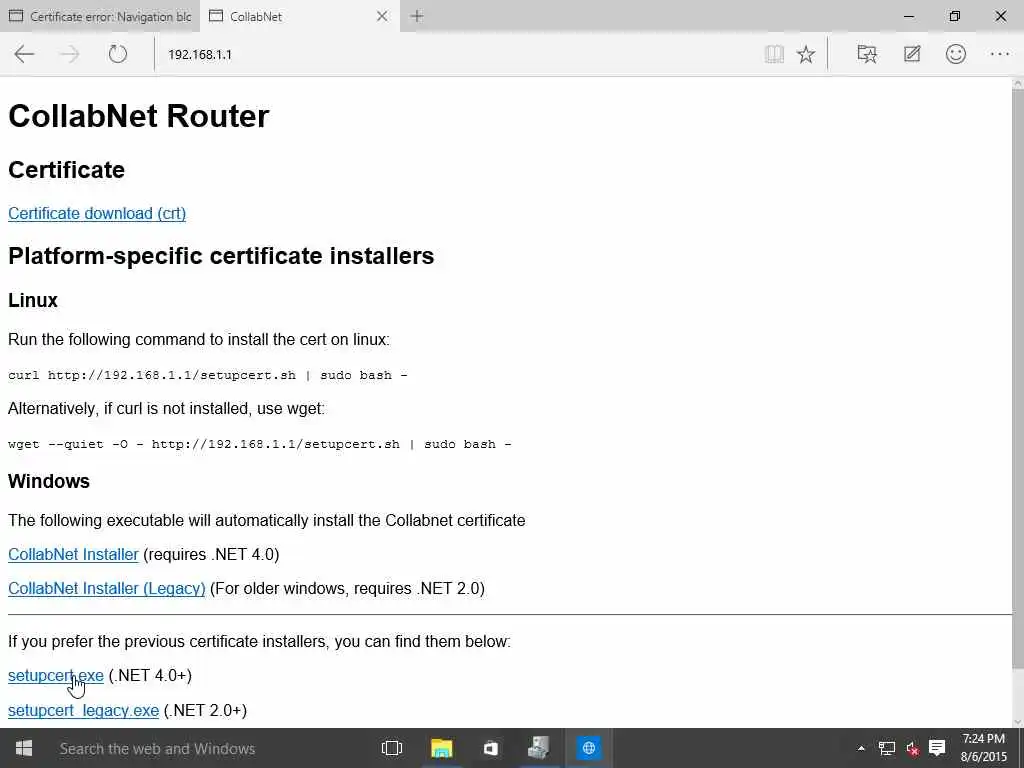Screen dimensions: 1024x768
Task: Open the Store taskbar icon
Action: click(x=490, y=748)
